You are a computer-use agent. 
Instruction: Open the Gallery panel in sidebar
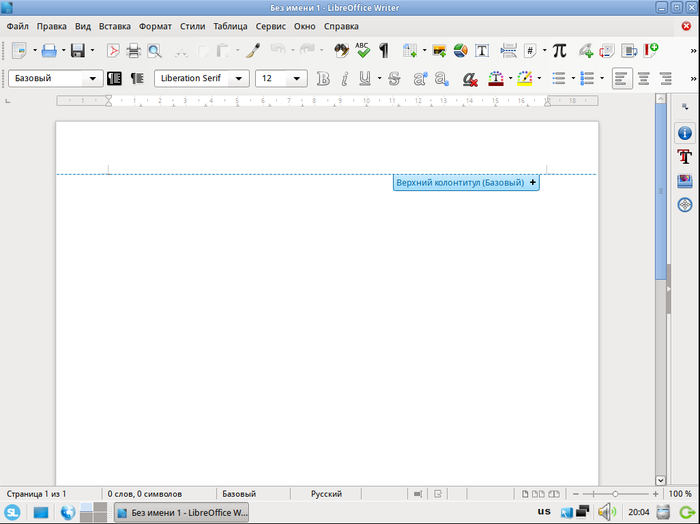pyautogui.click(x=685, y=181)
